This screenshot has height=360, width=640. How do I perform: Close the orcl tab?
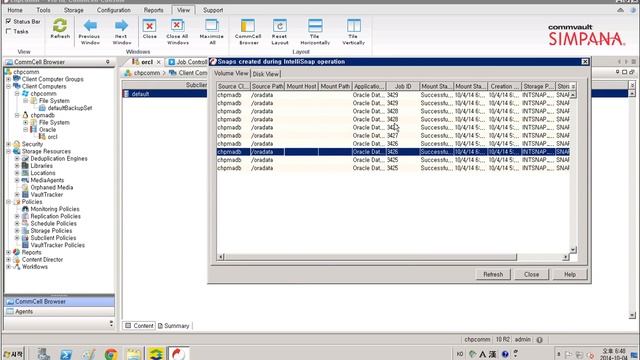click(x=159, y=62)
